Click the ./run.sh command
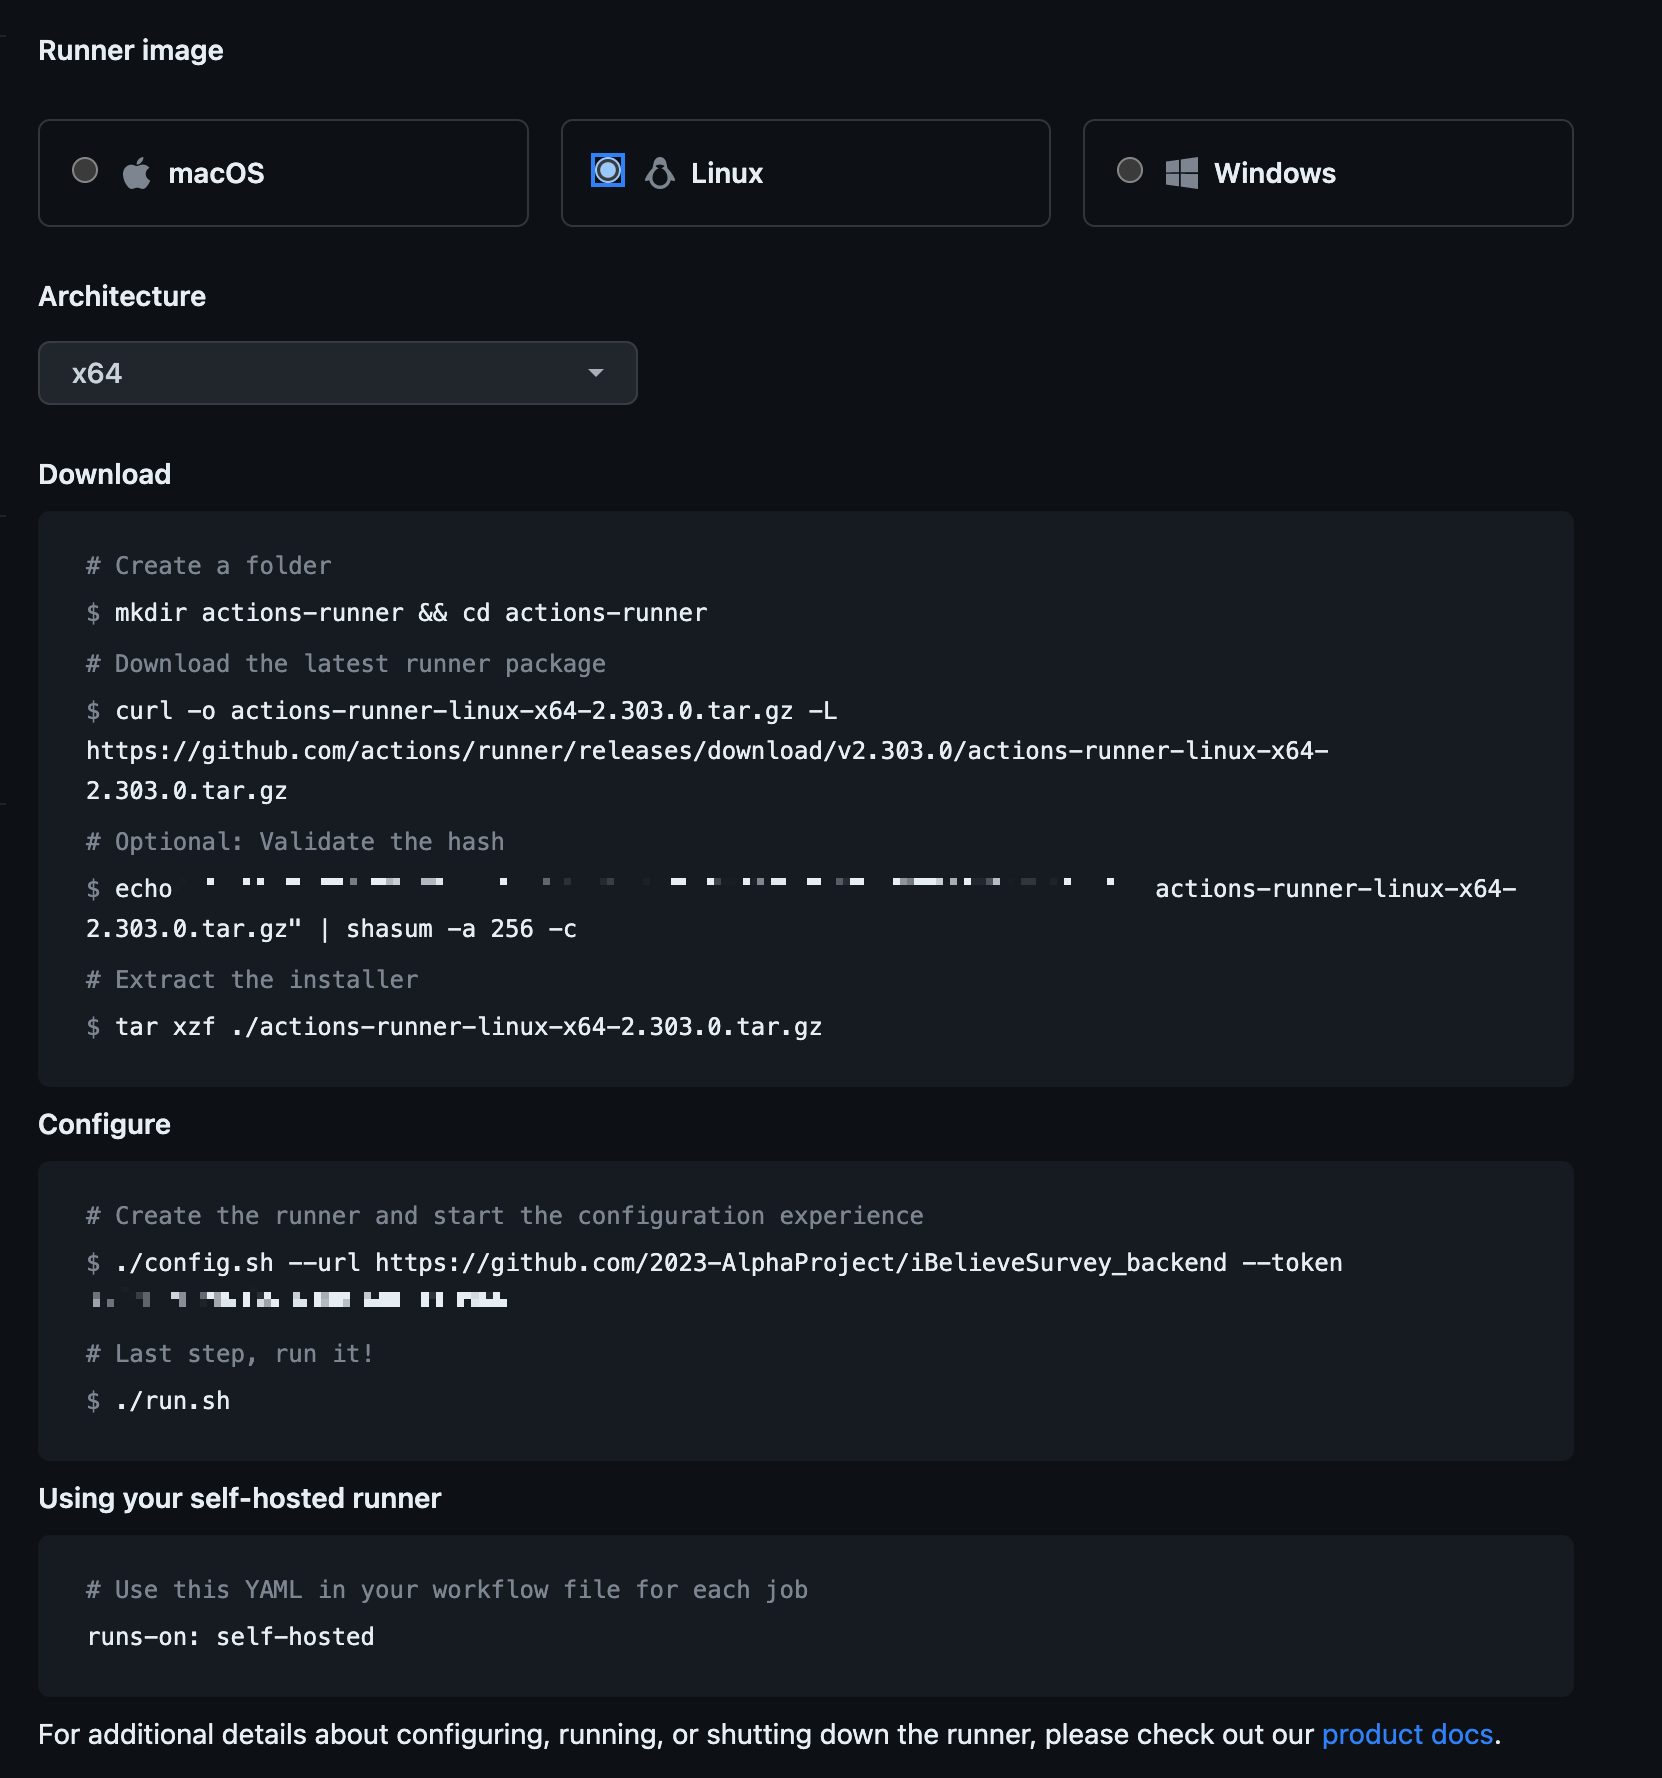1662x1778 pixels. (158, 1401)
